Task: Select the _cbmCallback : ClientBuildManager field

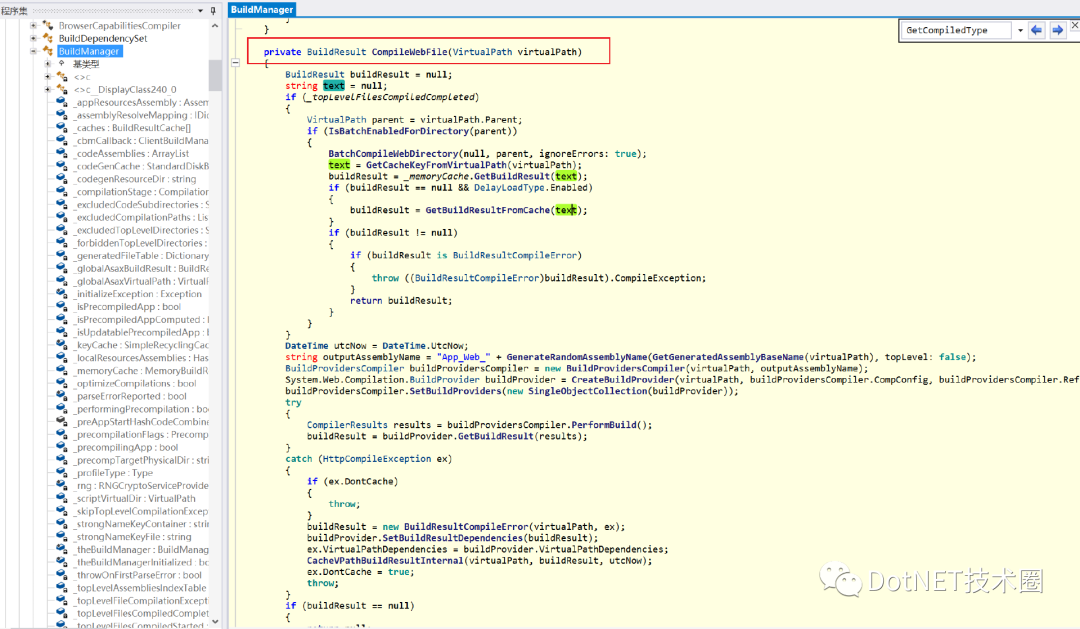Action: pyautogui.click(x=141, y=141)
